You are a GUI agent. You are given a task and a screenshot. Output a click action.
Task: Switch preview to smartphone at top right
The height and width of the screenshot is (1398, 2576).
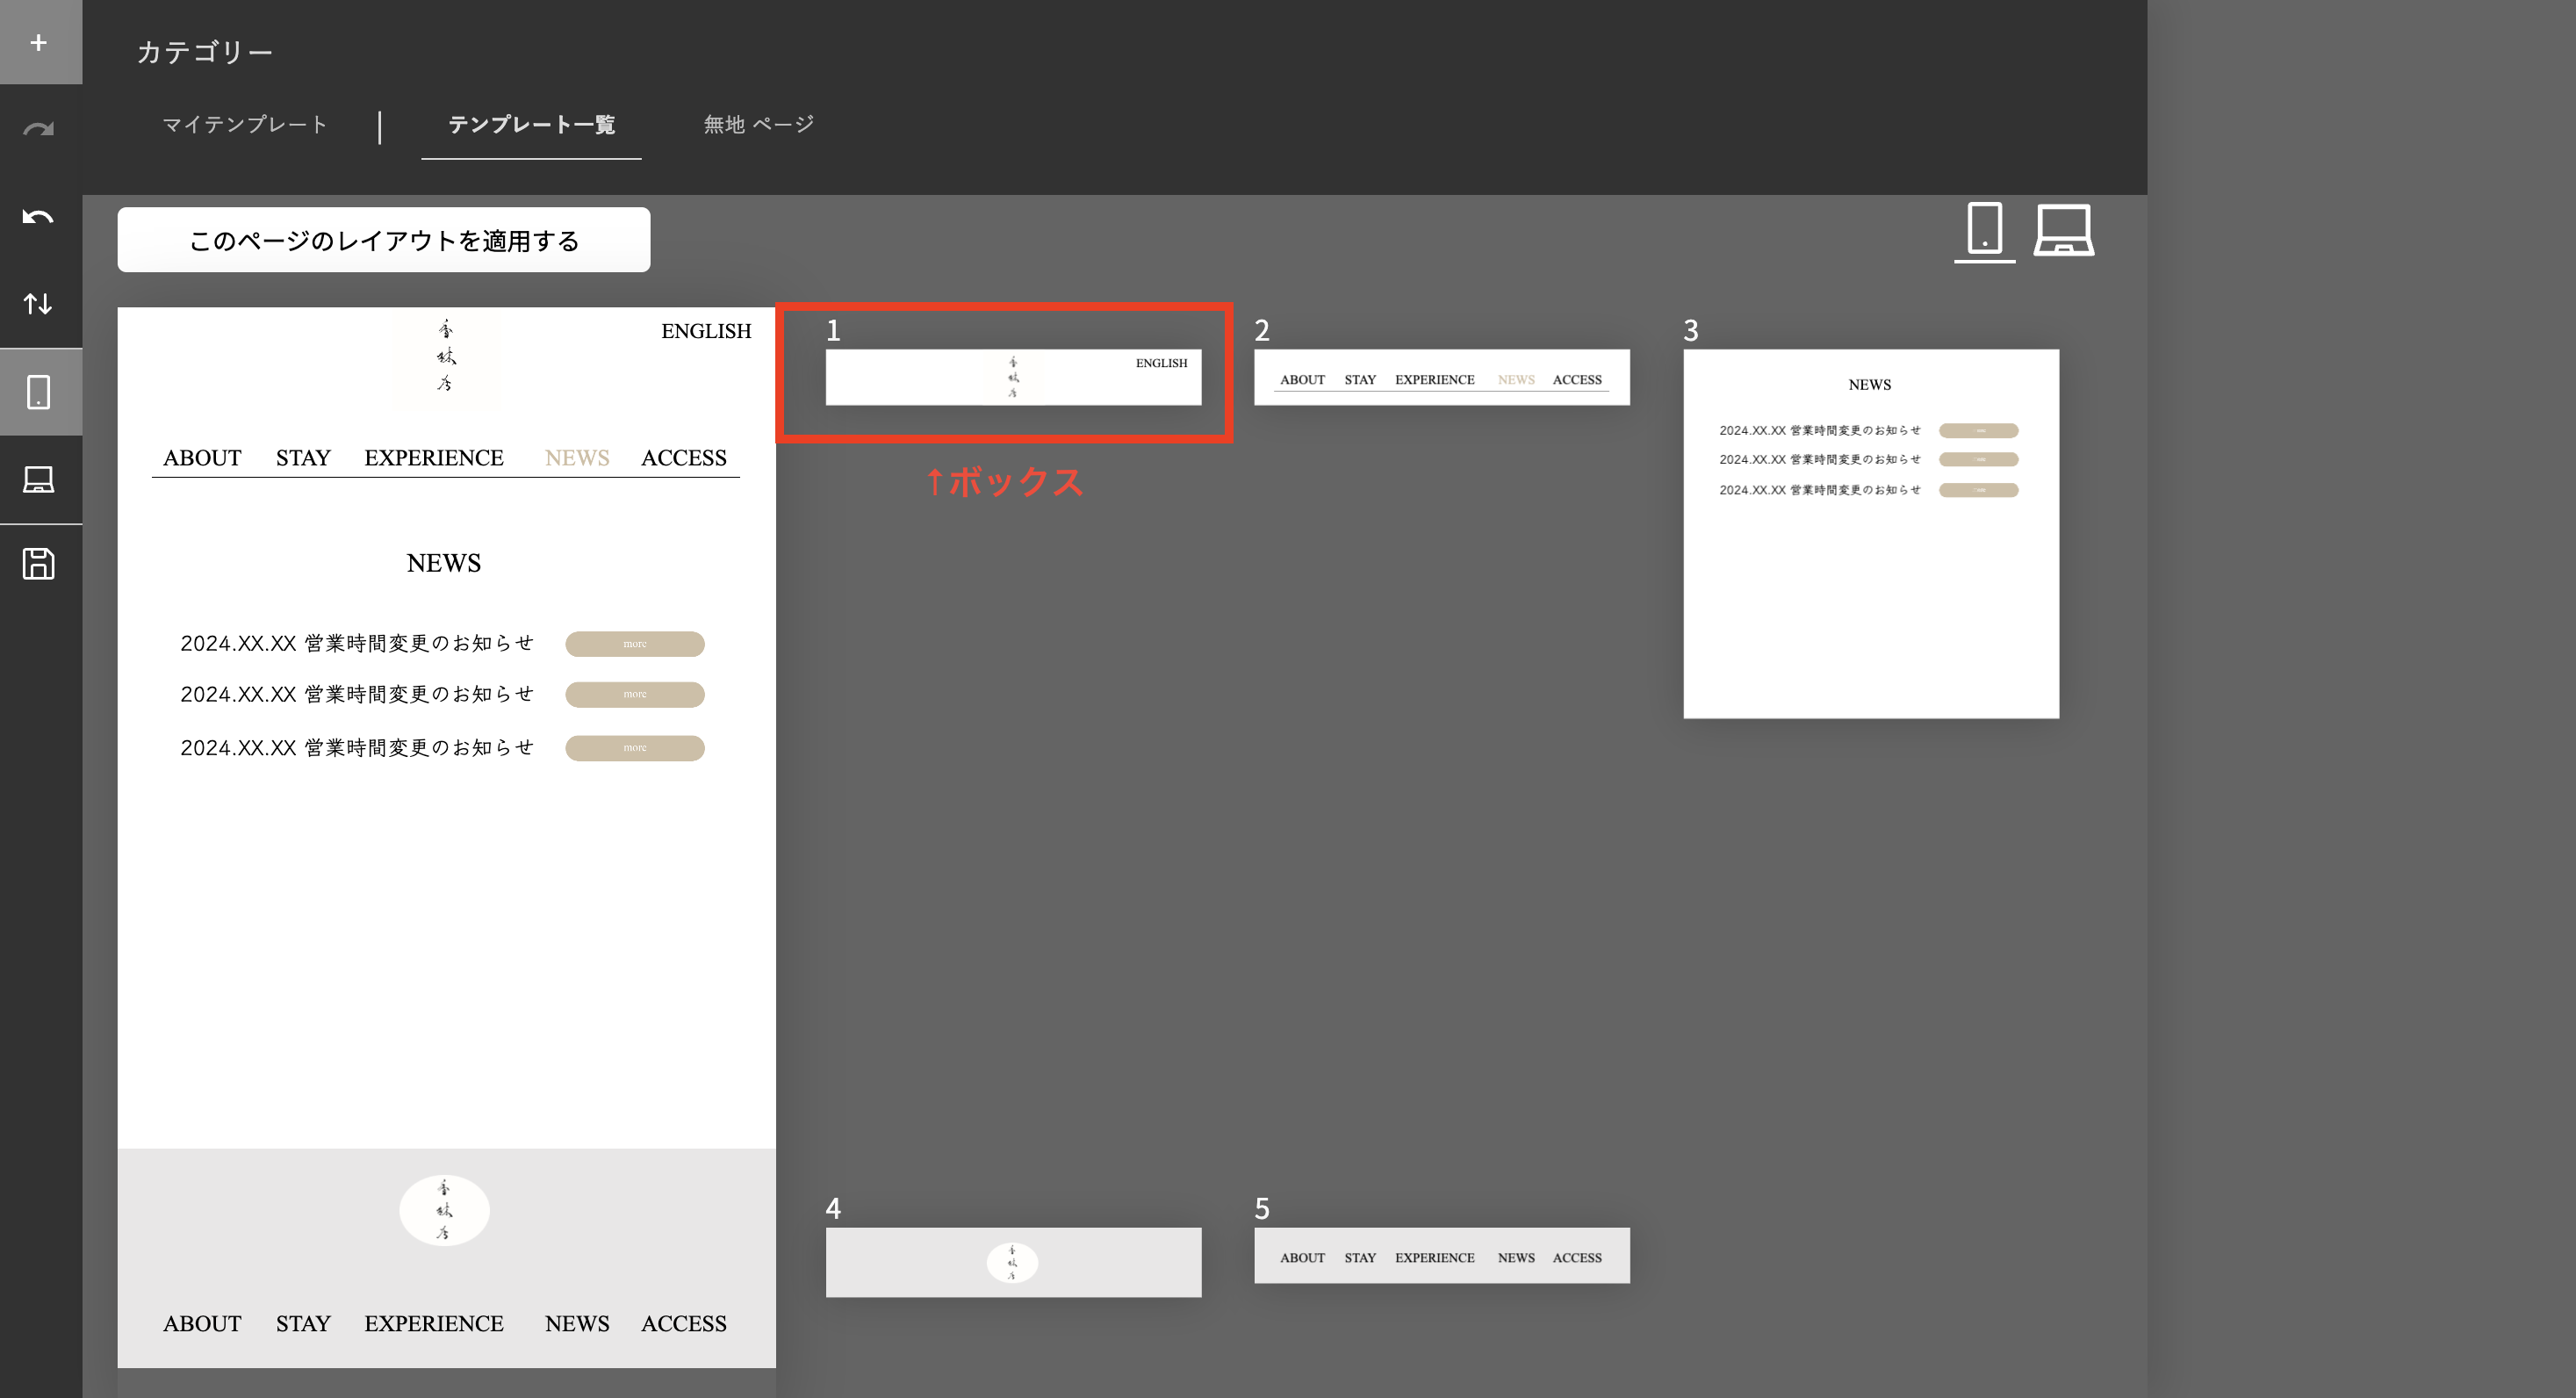(1984, 230)
